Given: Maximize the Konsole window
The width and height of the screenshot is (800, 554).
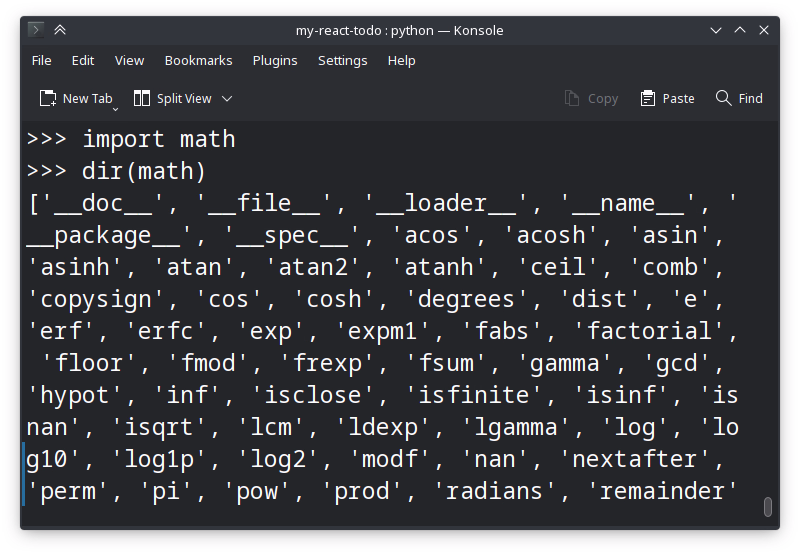Looking at the screenshot, I should [x=739, y=30].
